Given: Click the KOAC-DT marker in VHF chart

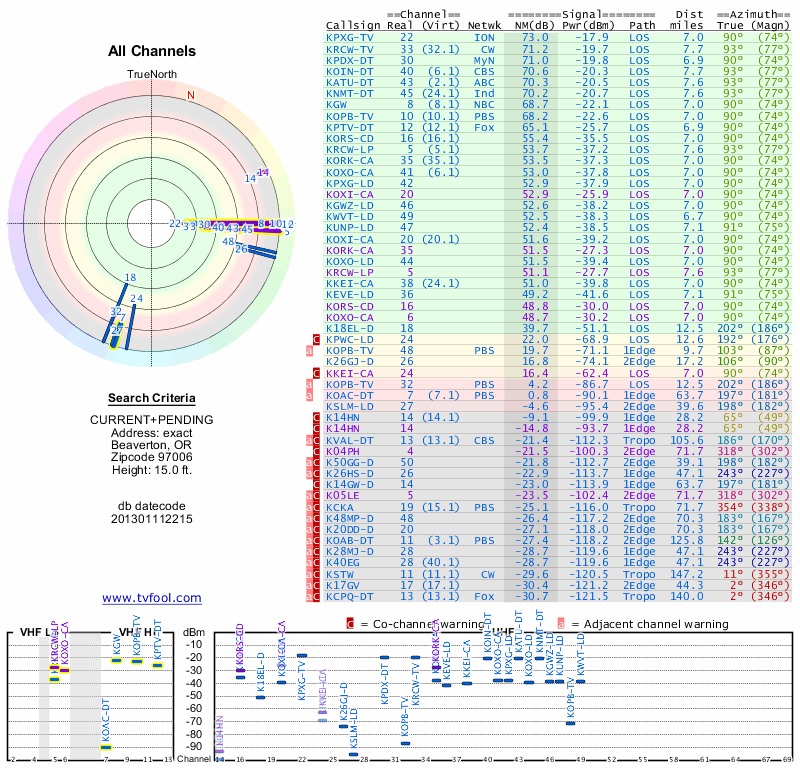Looking at the screenshot, I should (106, 748).
